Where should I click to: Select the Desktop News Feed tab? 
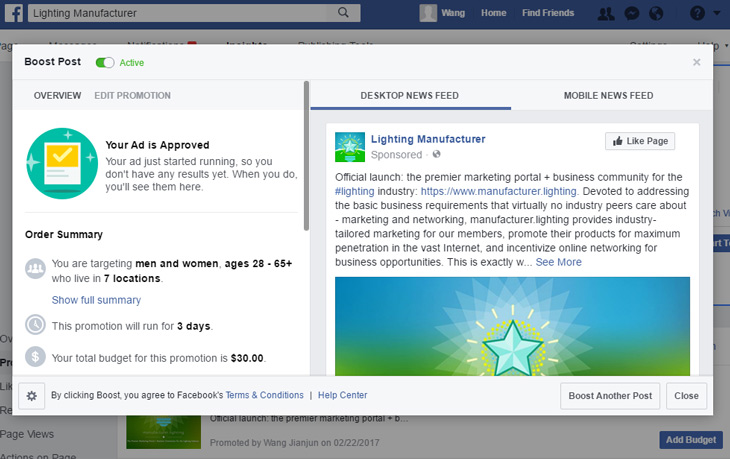coord(410,95)
